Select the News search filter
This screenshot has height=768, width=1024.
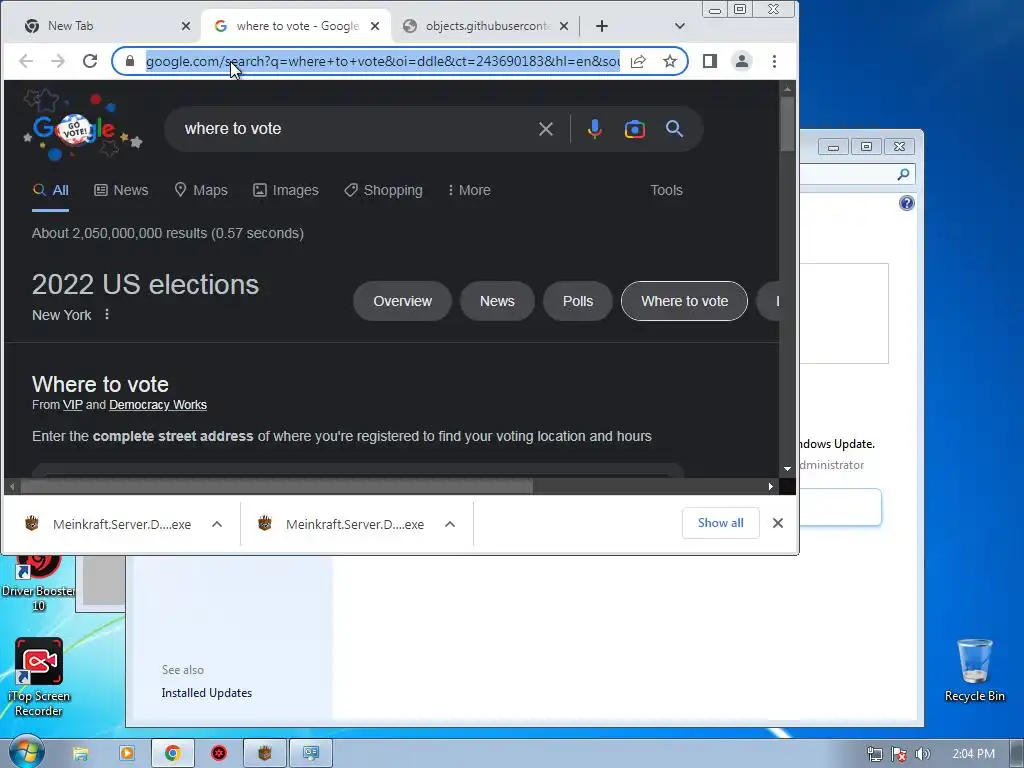pos(121,190)
